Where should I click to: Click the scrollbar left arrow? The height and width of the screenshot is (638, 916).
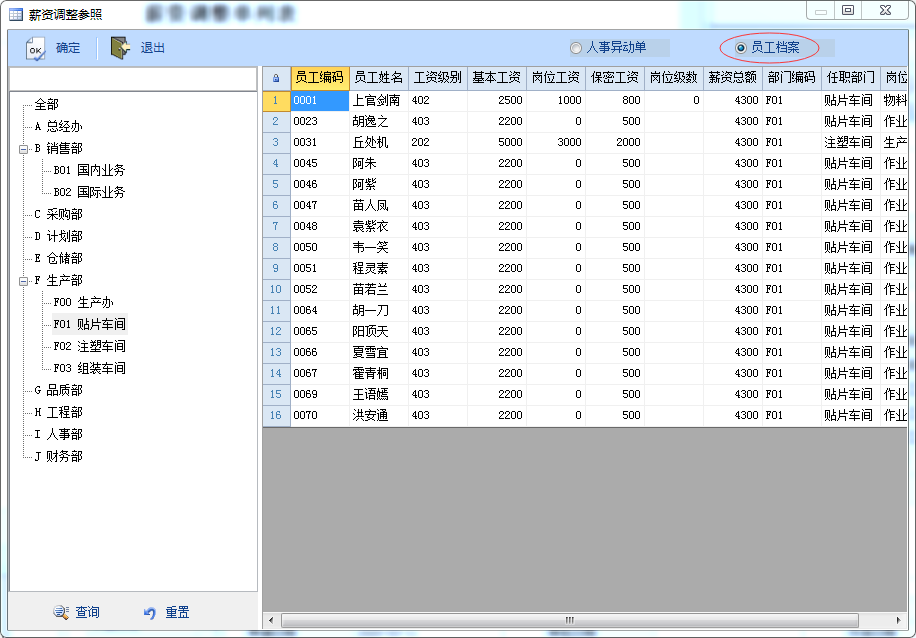click(x=270, y=620)
